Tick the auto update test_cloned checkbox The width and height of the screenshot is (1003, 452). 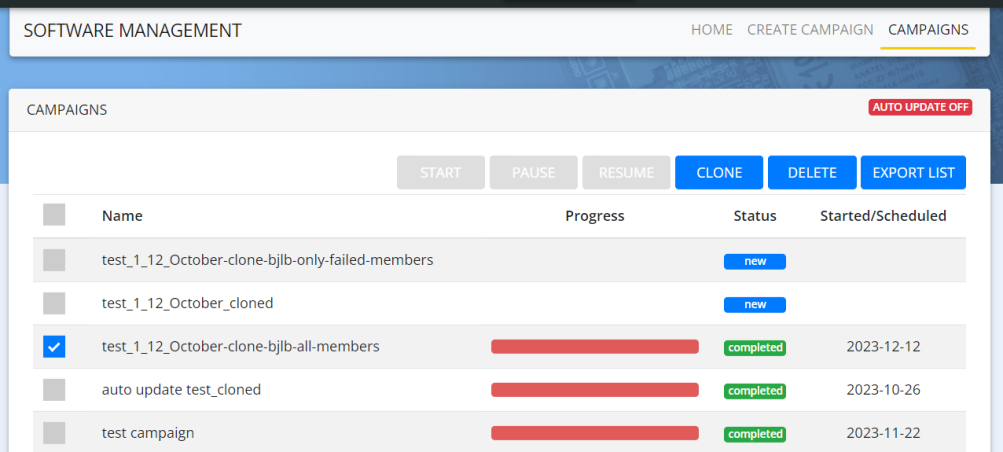pos(54,390)
